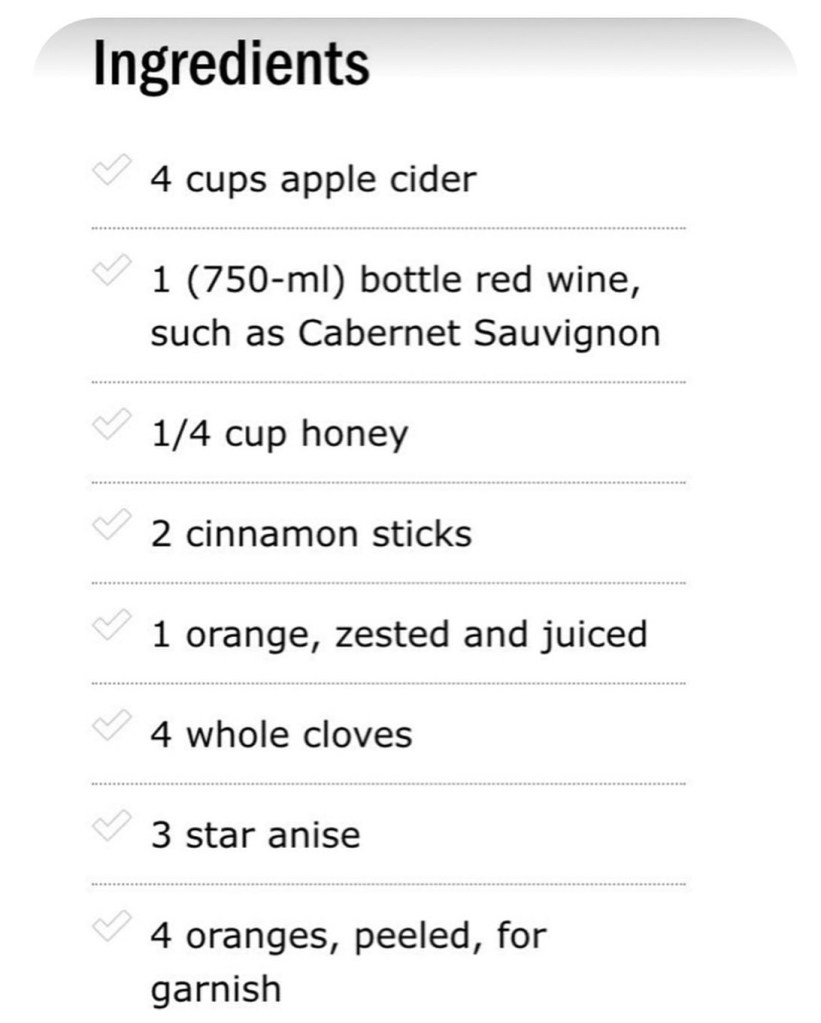Select "1 orange, zested and juiced" text

[399, 634]
